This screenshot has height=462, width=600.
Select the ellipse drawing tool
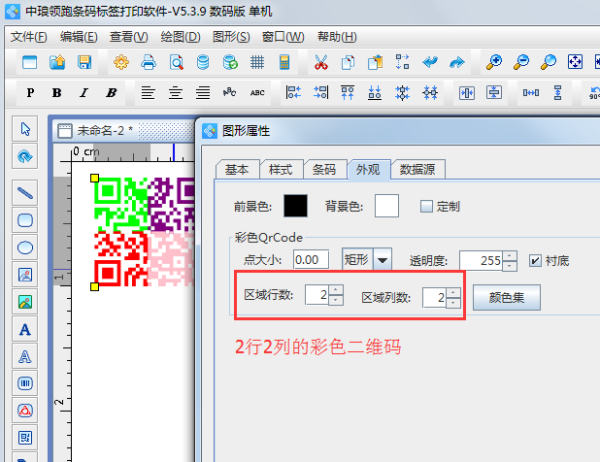25,247
